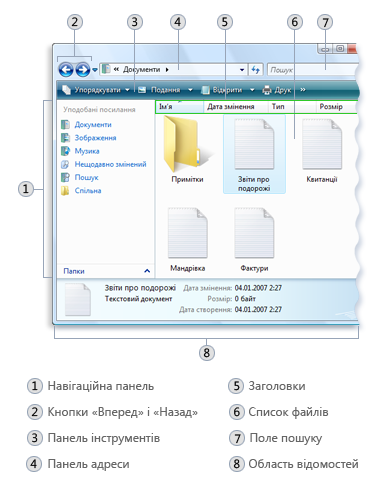The image size is (386, 494).
Task: Click the Примітки folder name label
Action: tap(187, 180)
